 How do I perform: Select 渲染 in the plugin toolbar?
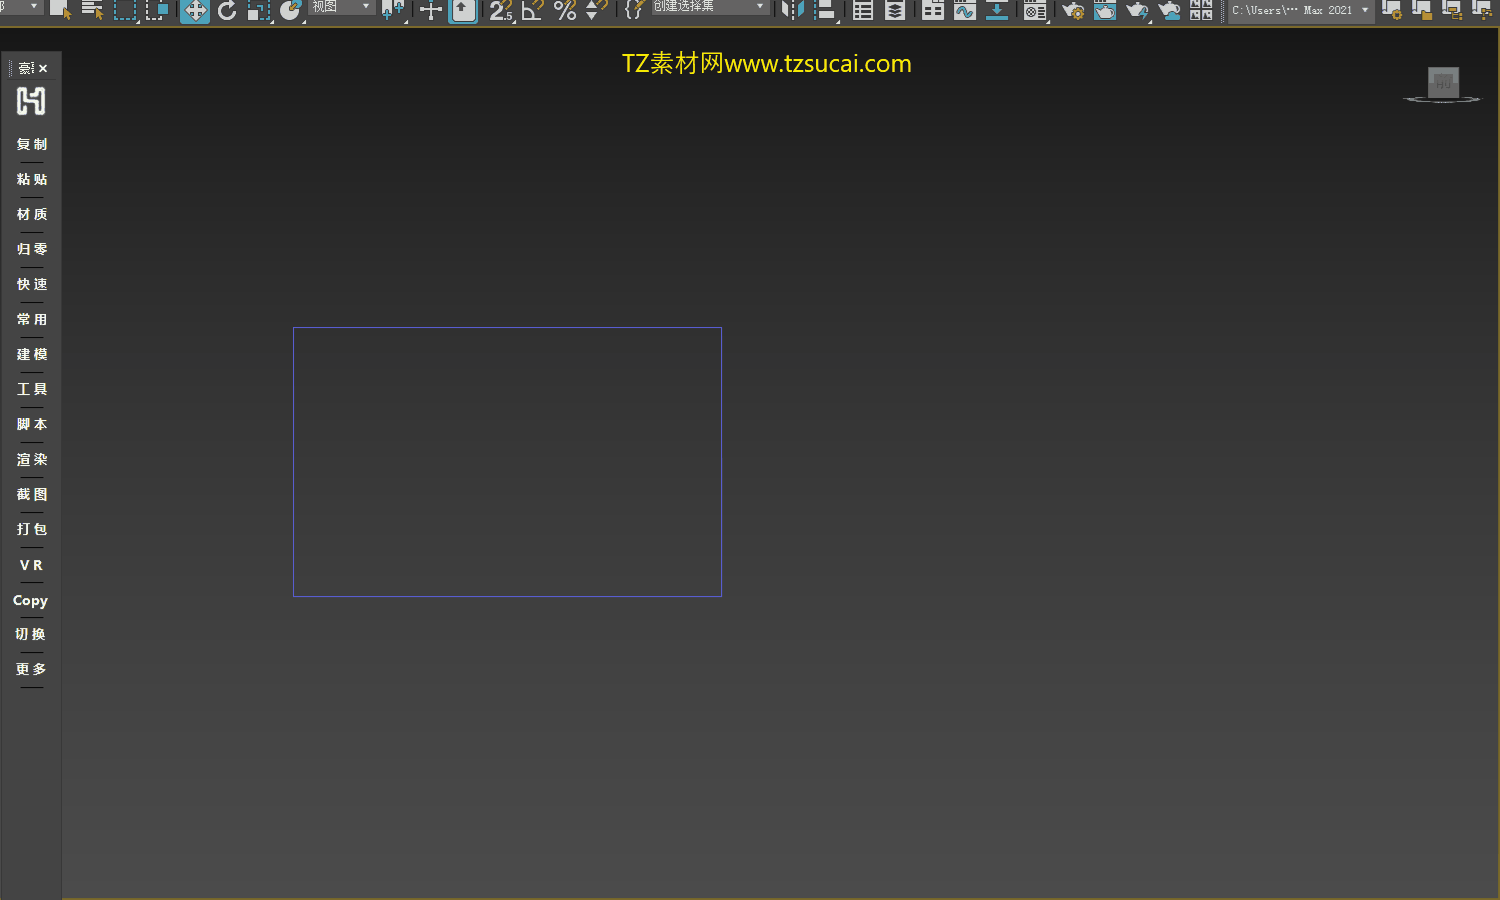32,459
